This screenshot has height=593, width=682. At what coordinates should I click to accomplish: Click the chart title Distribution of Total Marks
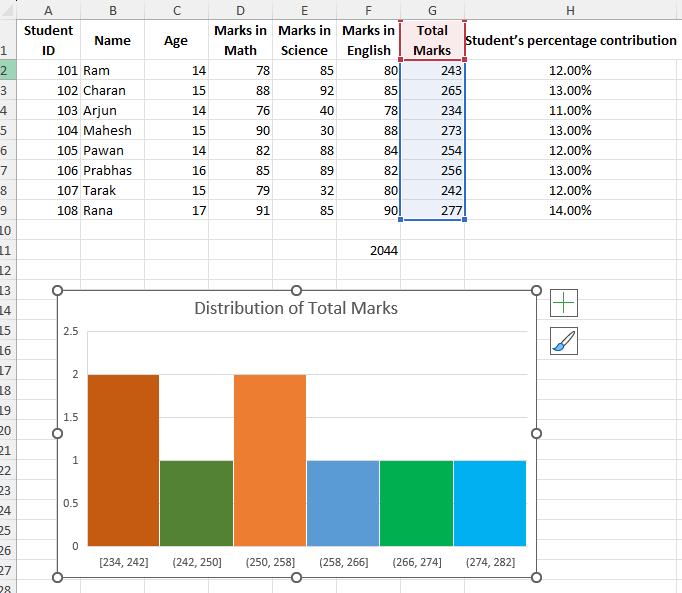point(296,308)
